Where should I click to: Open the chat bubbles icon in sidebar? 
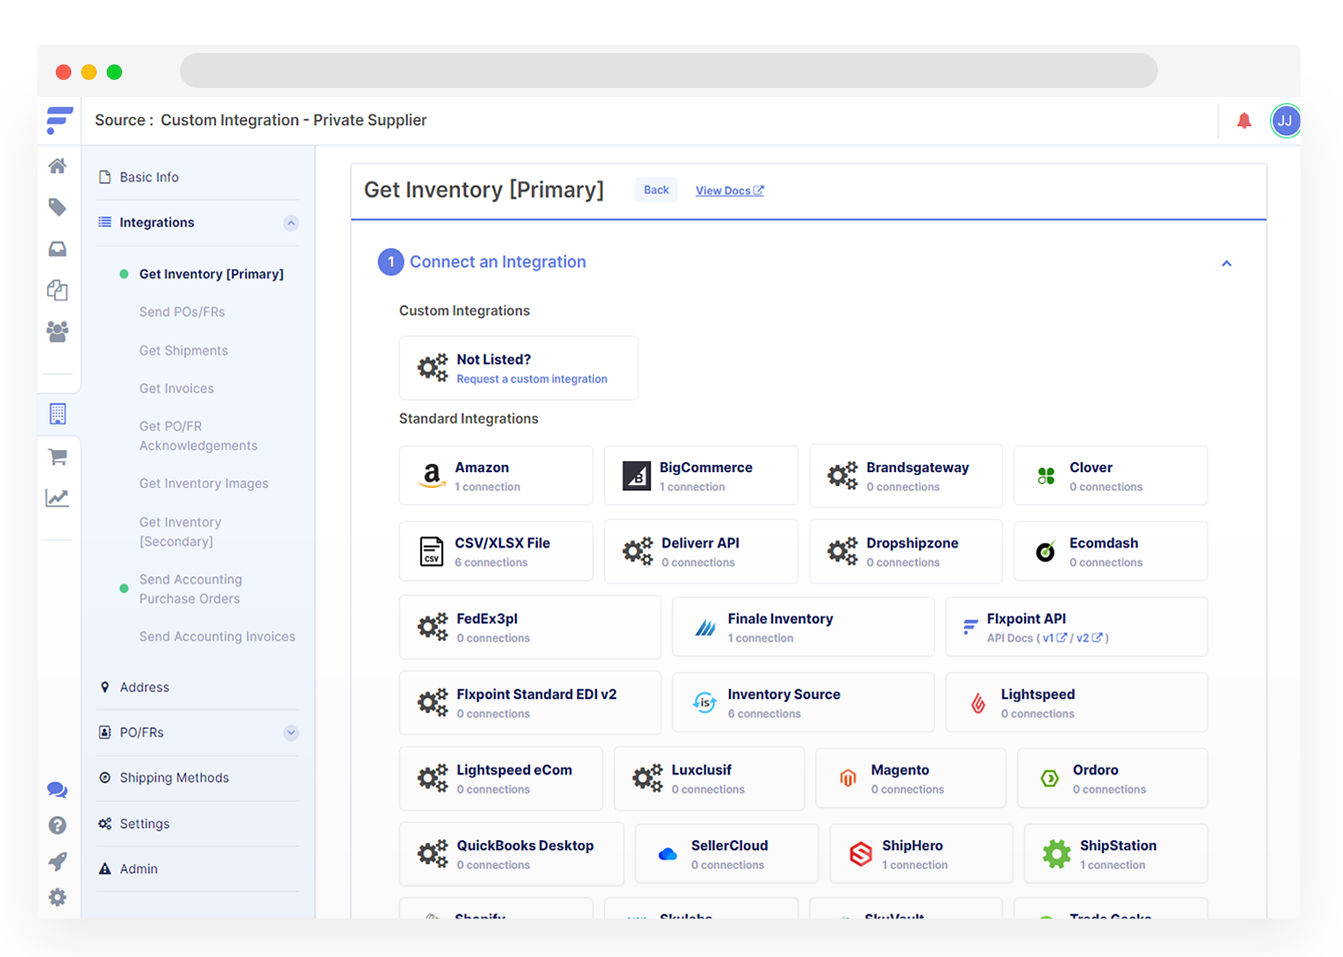point(58,790)
